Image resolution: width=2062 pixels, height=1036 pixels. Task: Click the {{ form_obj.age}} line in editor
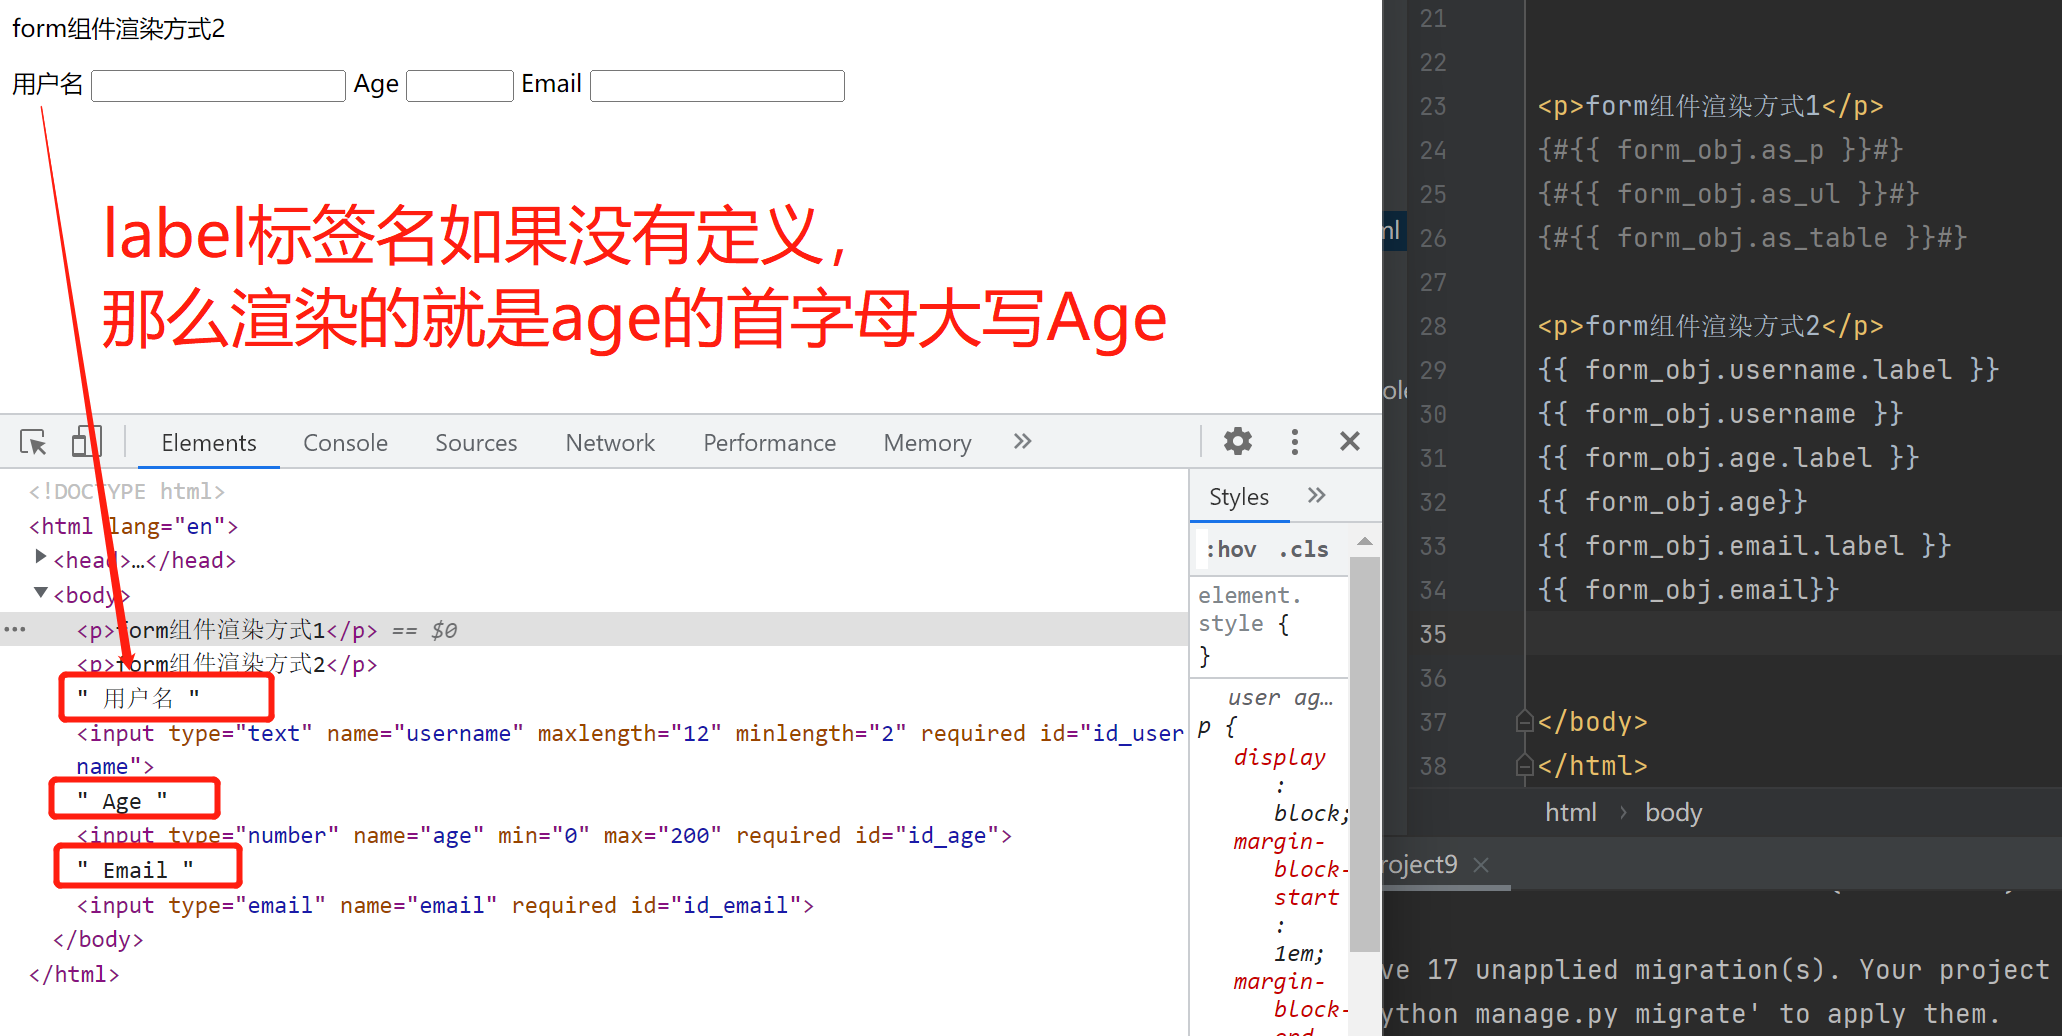pos(1672,502)
